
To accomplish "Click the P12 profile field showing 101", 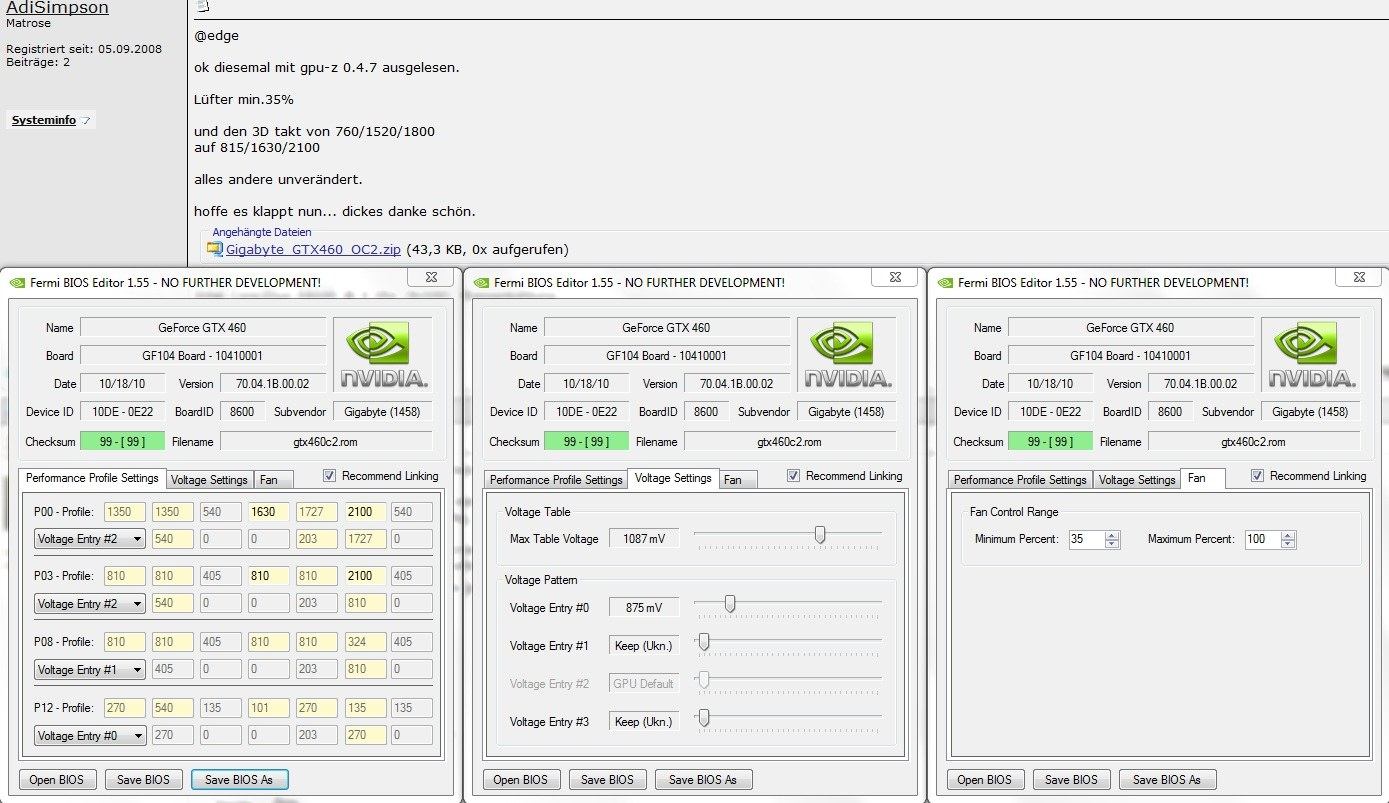I will tap(268, 708).
